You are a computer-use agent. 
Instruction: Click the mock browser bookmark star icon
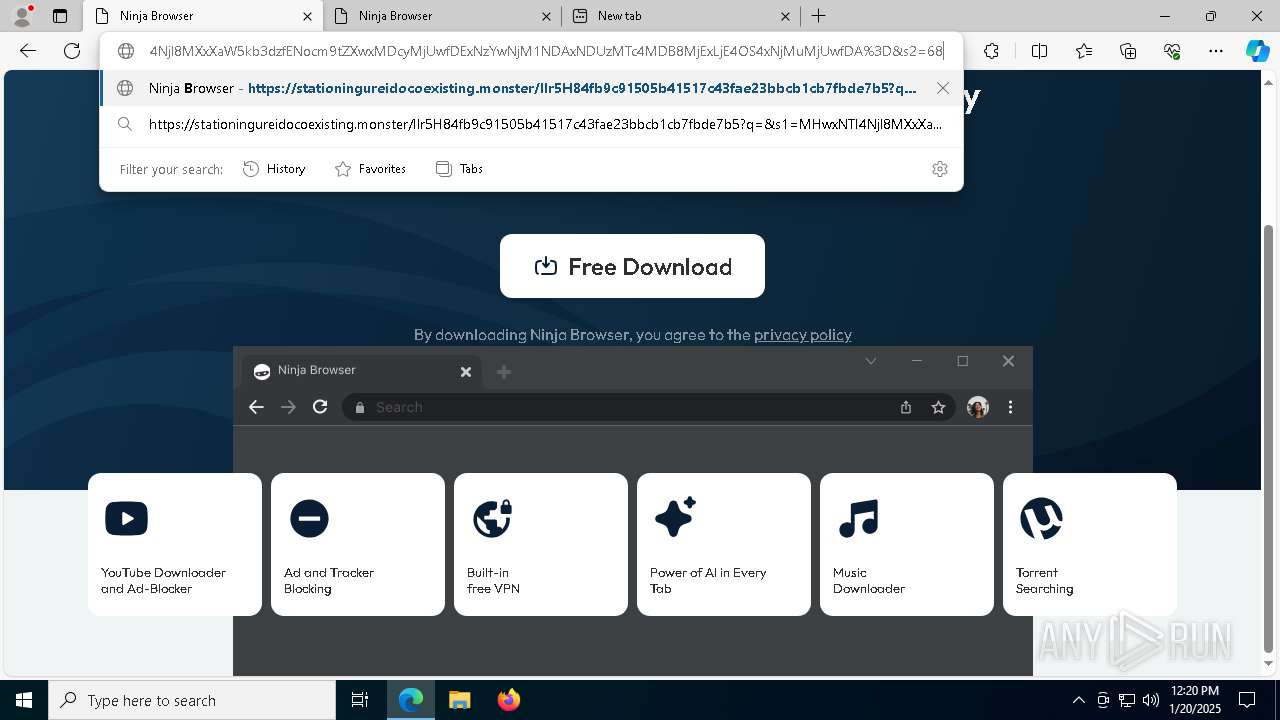938,407
